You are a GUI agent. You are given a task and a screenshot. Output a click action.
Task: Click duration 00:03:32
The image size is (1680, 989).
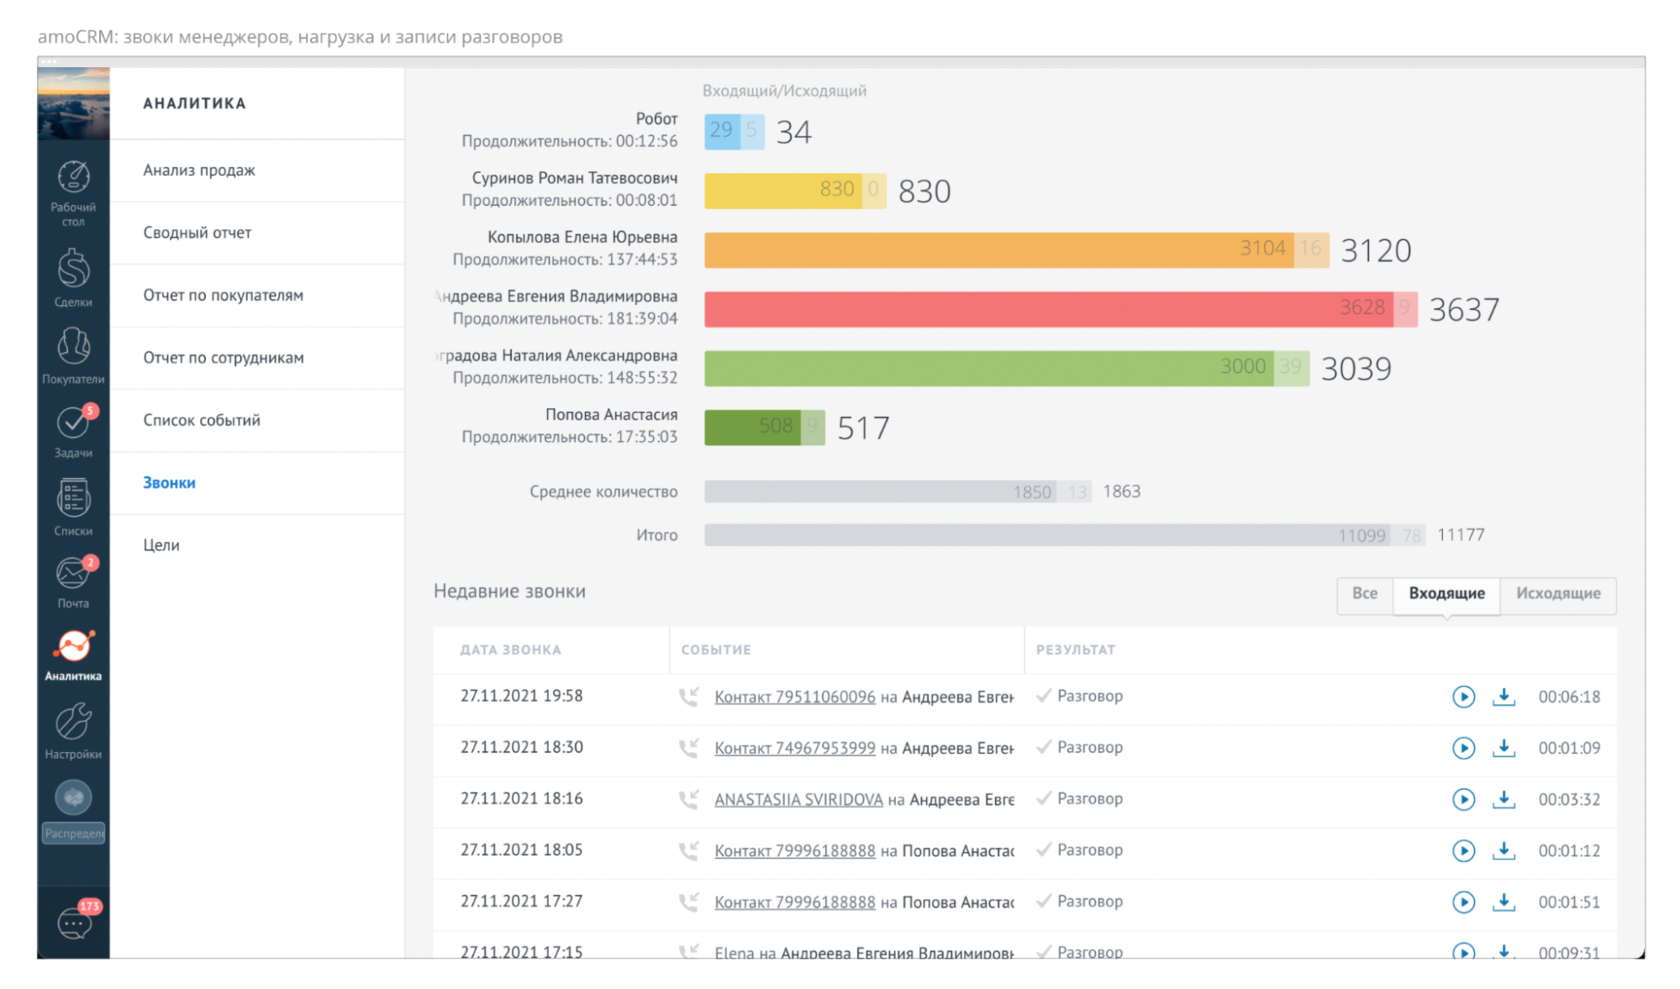tap(1569, 799)
